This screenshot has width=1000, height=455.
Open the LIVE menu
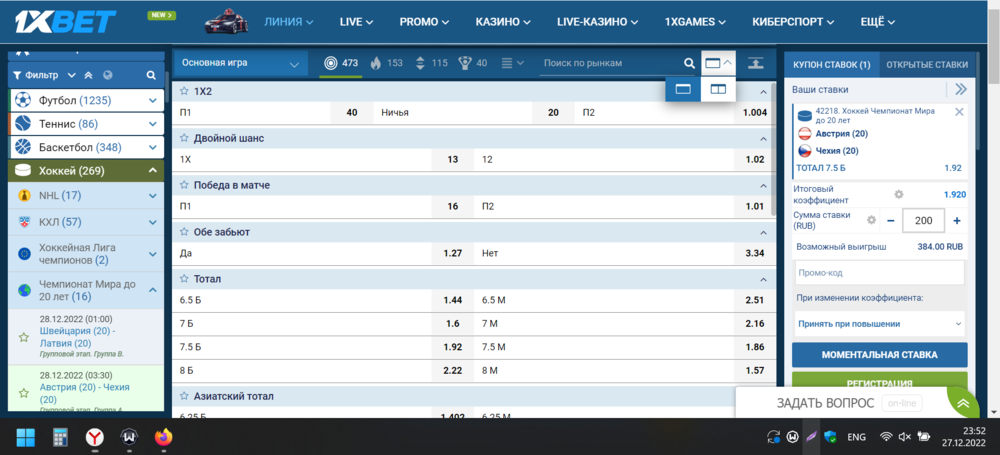coord(356,22)
